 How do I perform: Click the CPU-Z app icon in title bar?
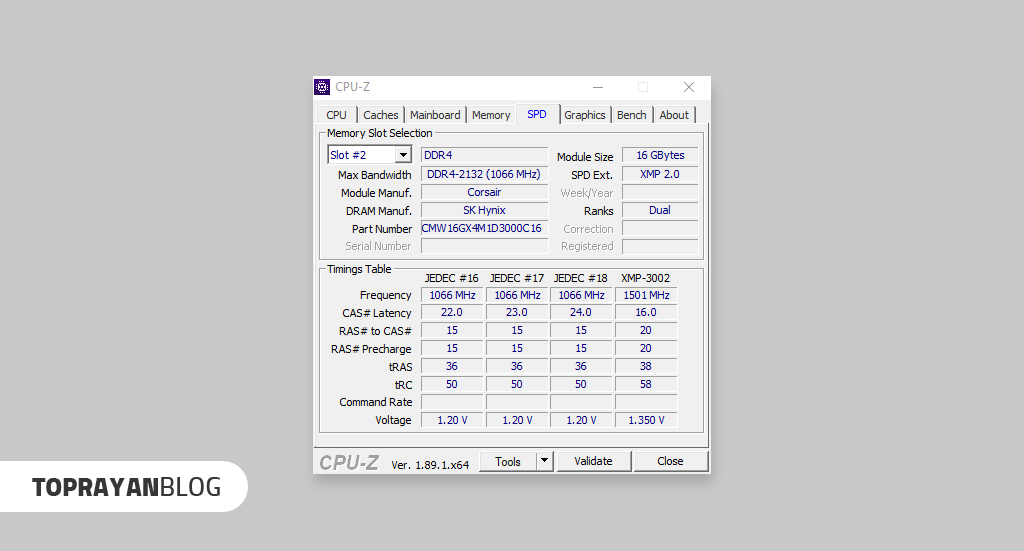322,87
